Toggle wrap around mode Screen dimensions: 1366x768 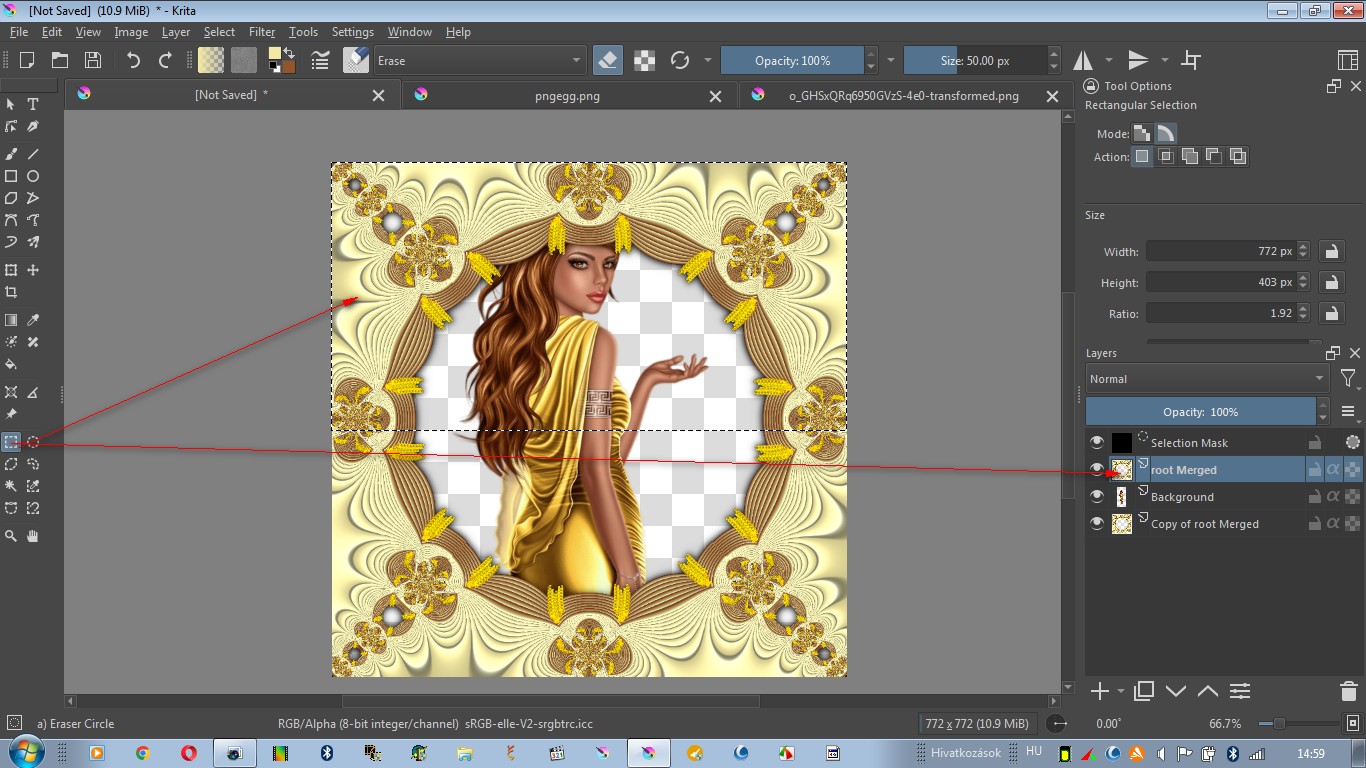1191,60
